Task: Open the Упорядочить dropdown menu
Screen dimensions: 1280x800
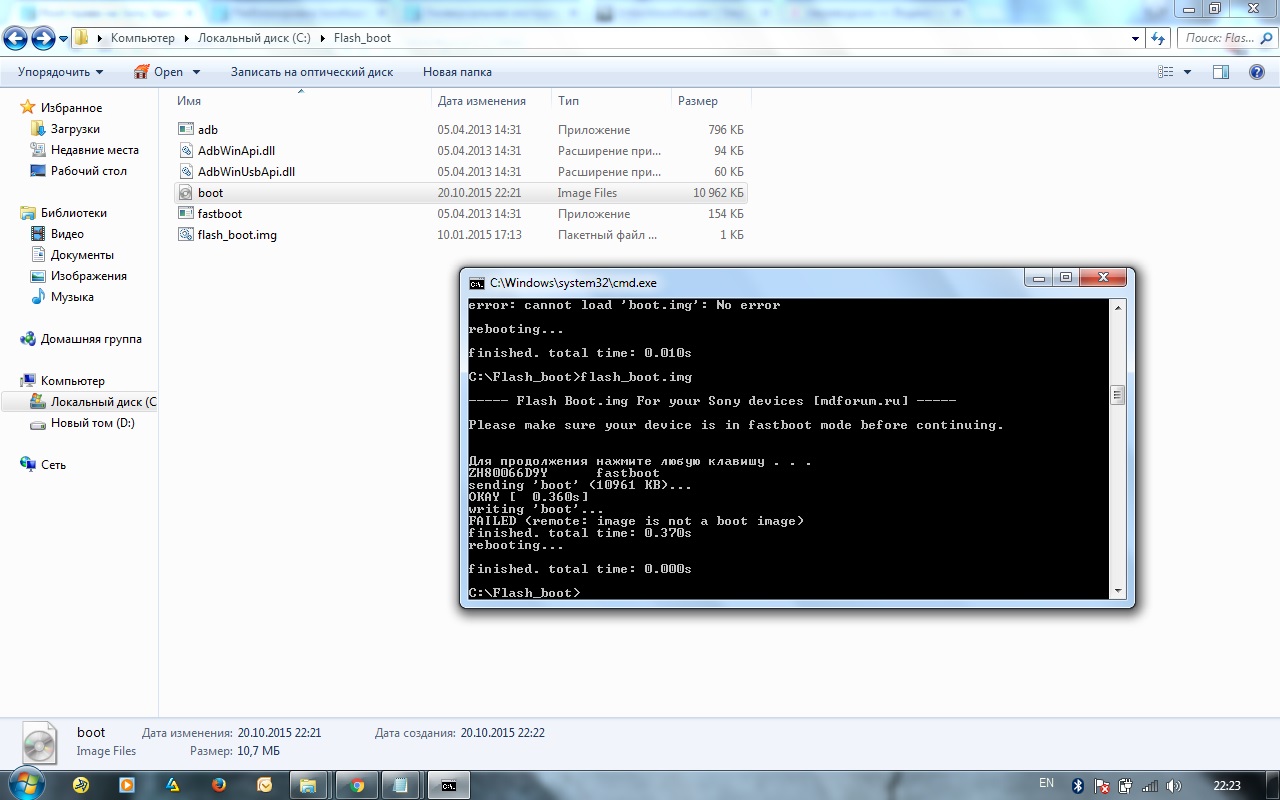Action: pyautogui.click(x=60, y=72)
